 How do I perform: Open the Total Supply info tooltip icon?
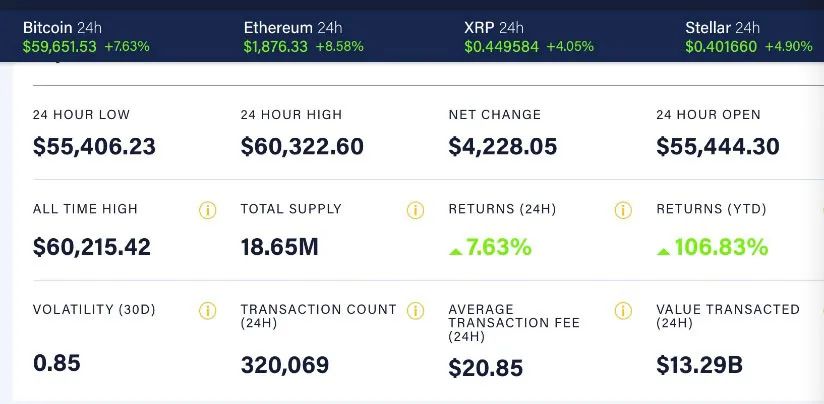[x=416, y=210]
